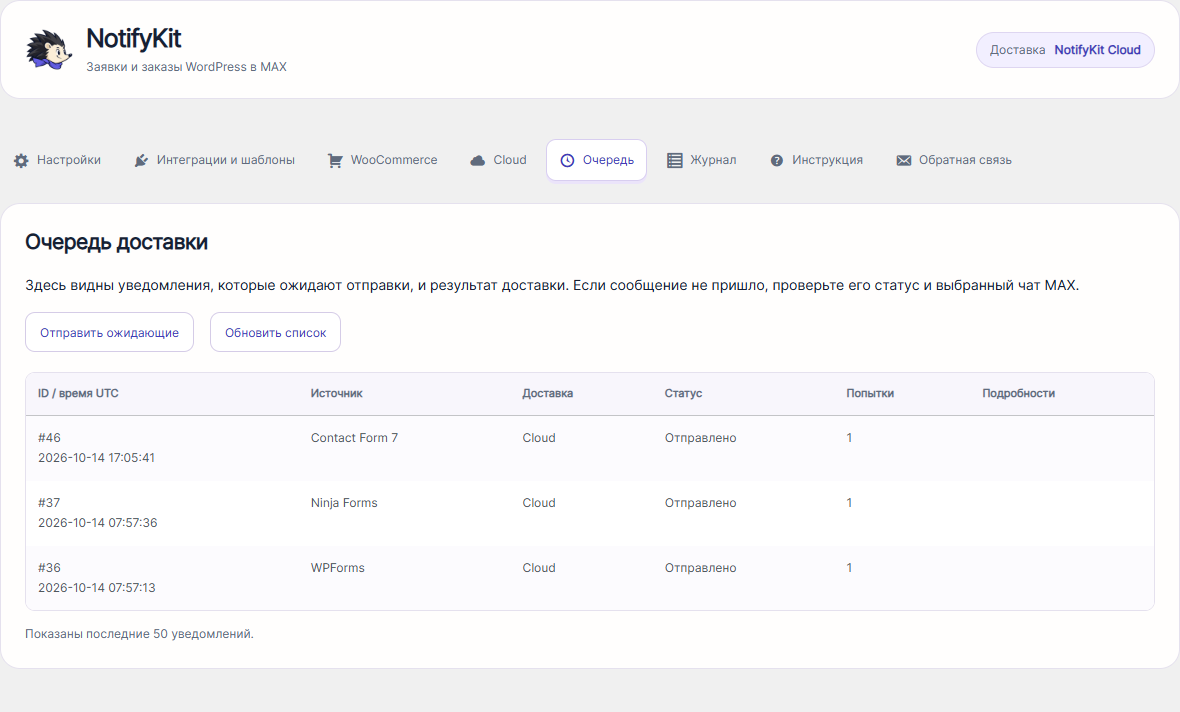Click the timestamp 2026-10-14 07:57:36
1180x712 pixels.
point(98,522)
